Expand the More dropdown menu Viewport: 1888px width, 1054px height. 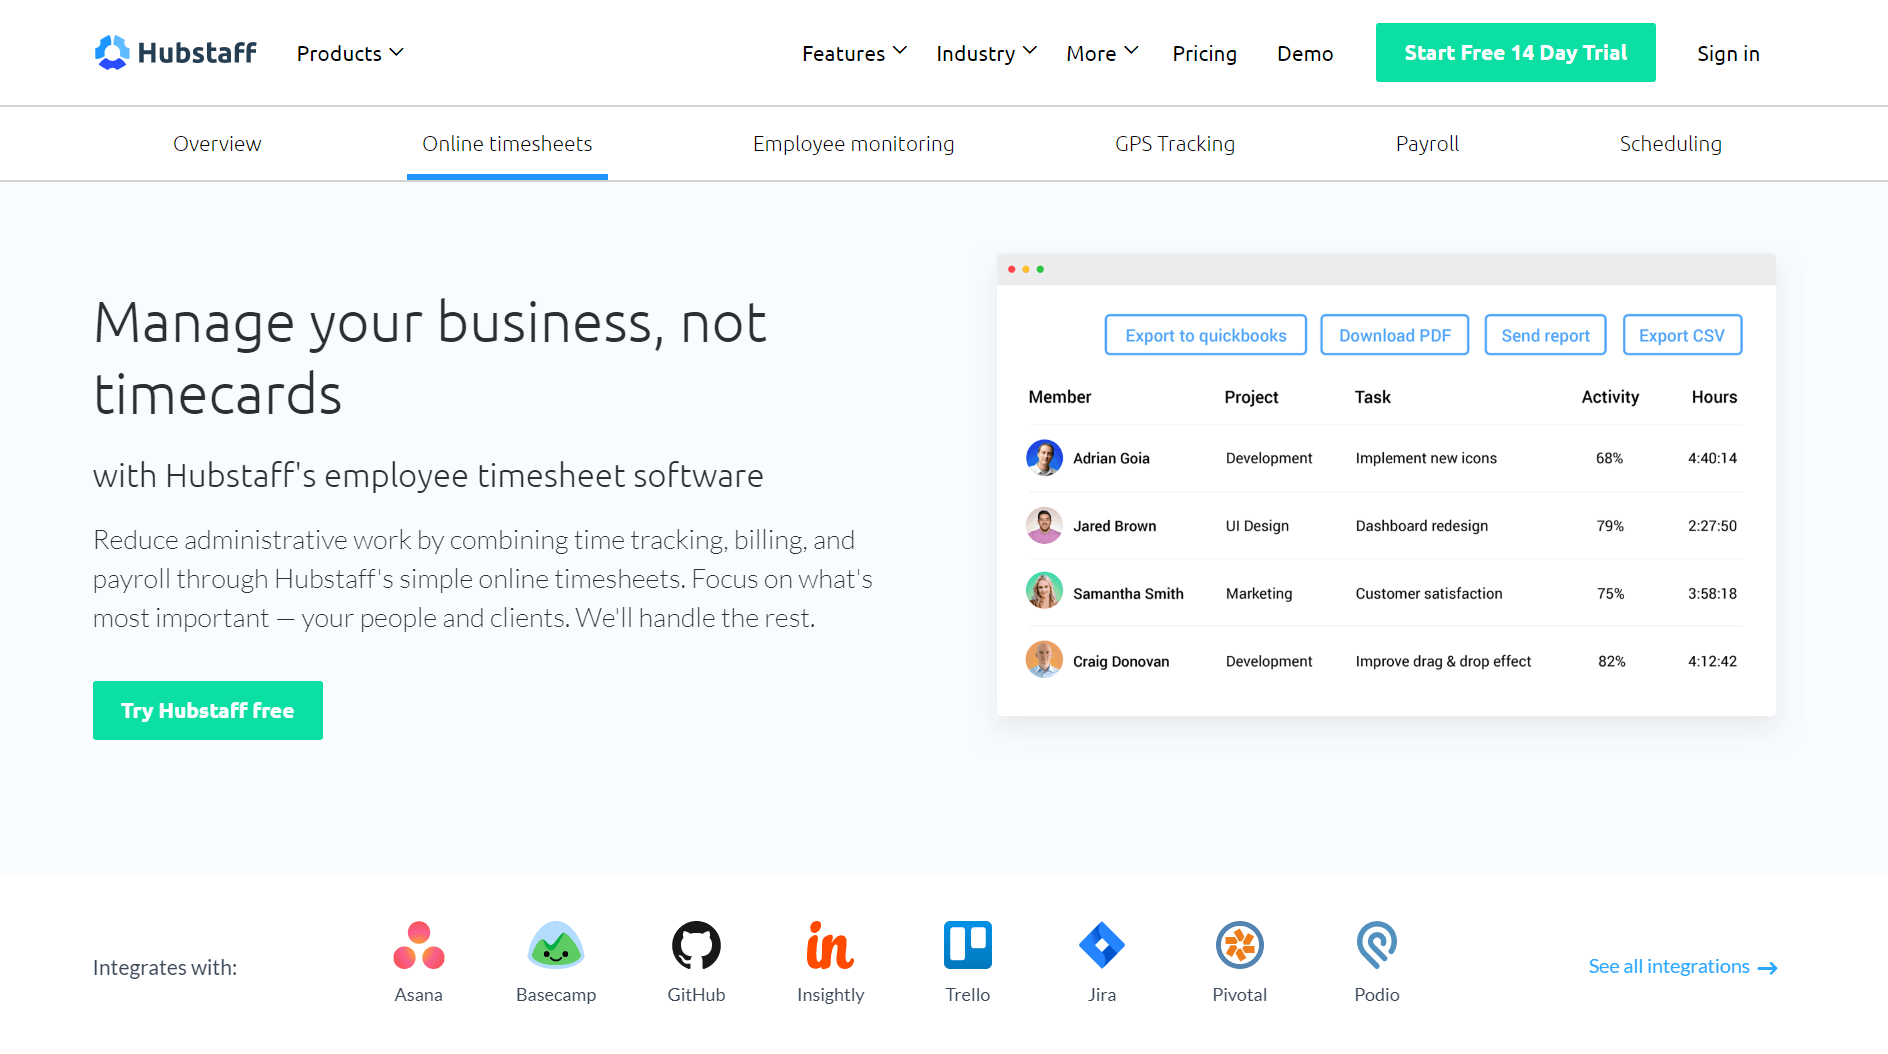pyautogui.click(x=1102, y=53)
